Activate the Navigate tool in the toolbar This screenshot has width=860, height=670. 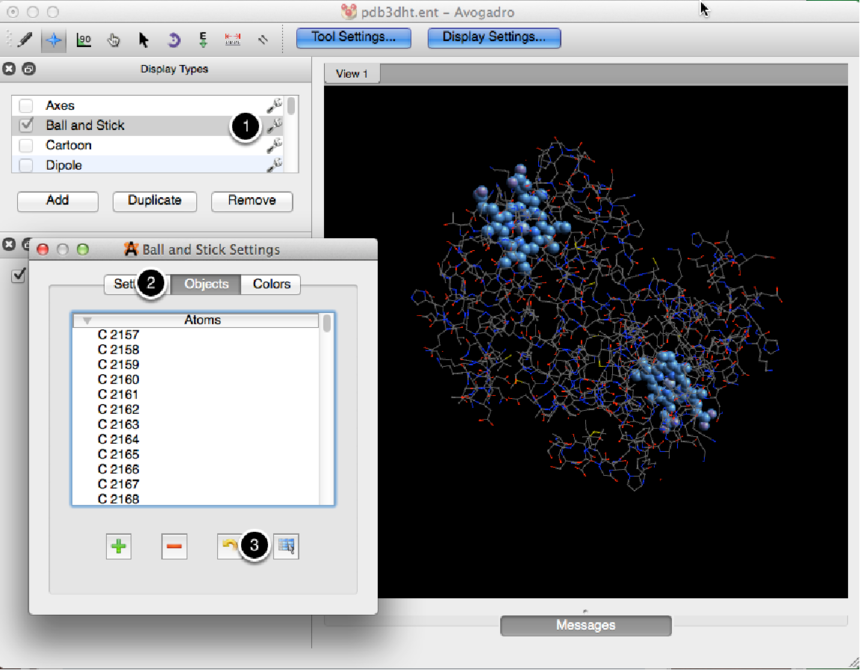tap(53, 40)
